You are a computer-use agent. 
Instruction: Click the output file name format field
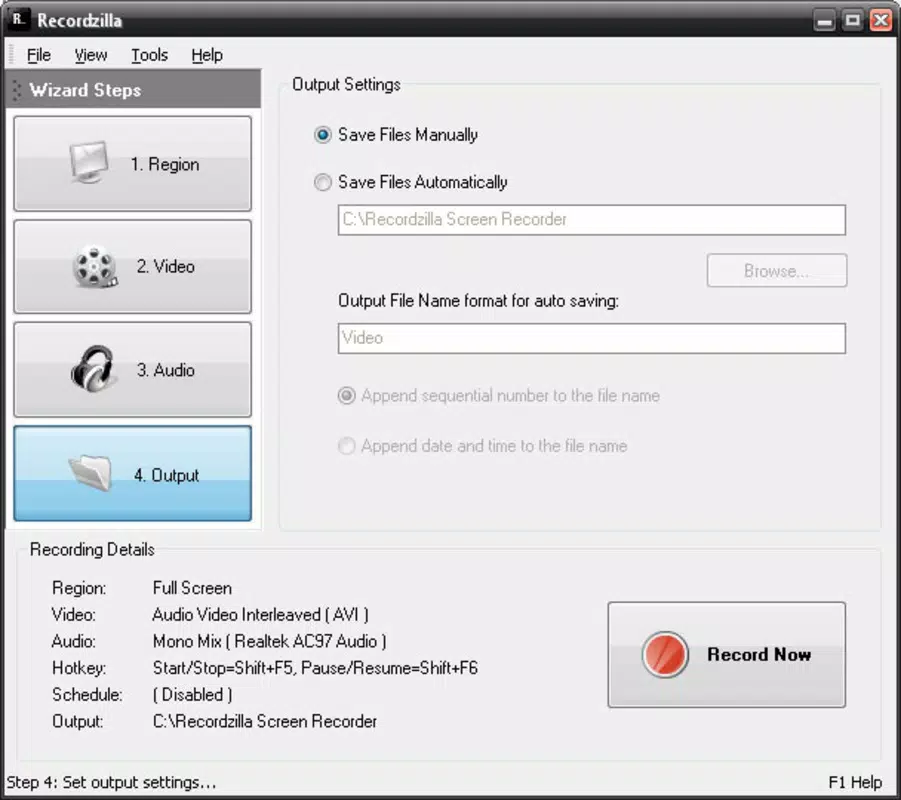592,338
